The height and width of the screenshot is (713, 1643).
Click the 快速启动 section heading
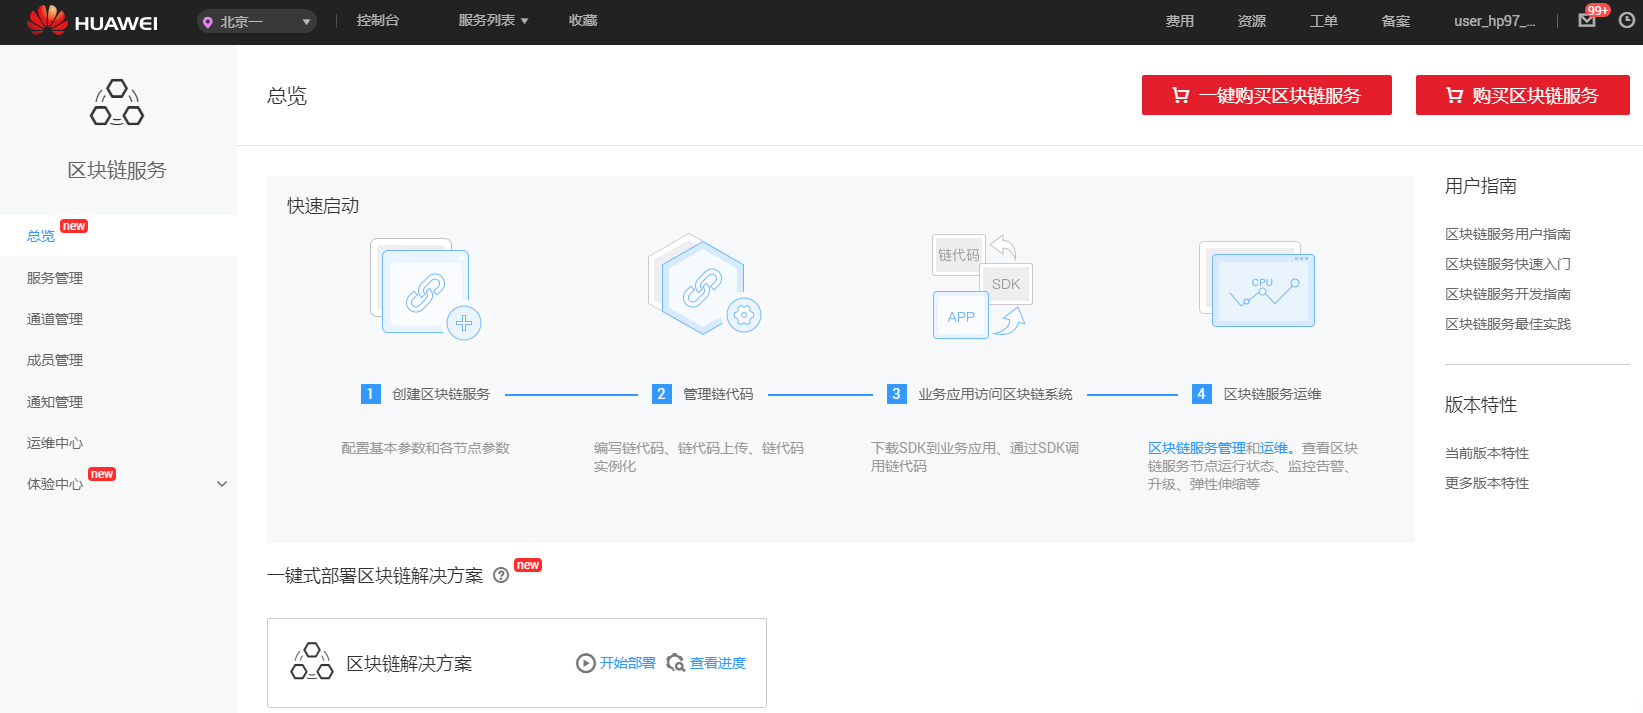point(323,206)
